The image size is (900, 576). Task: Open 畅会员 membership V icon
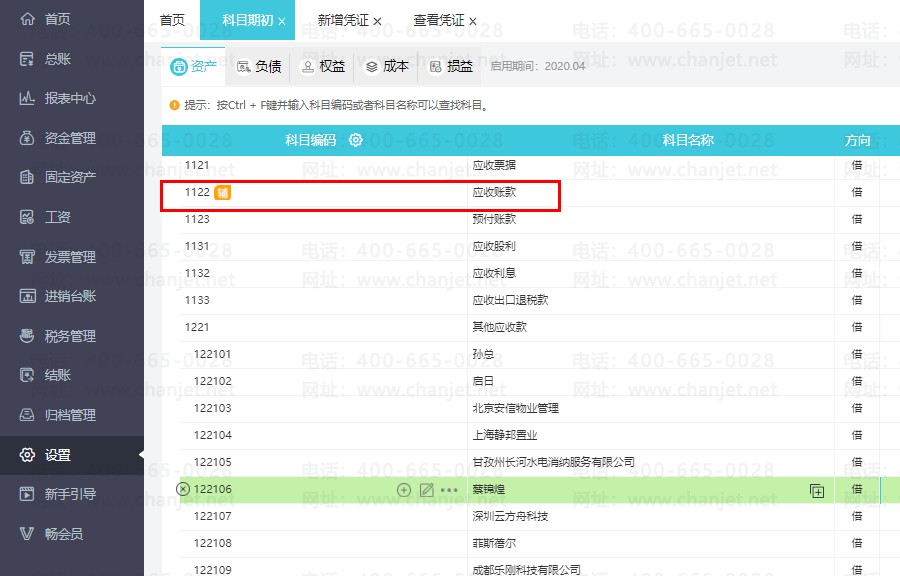pos(27,534)
